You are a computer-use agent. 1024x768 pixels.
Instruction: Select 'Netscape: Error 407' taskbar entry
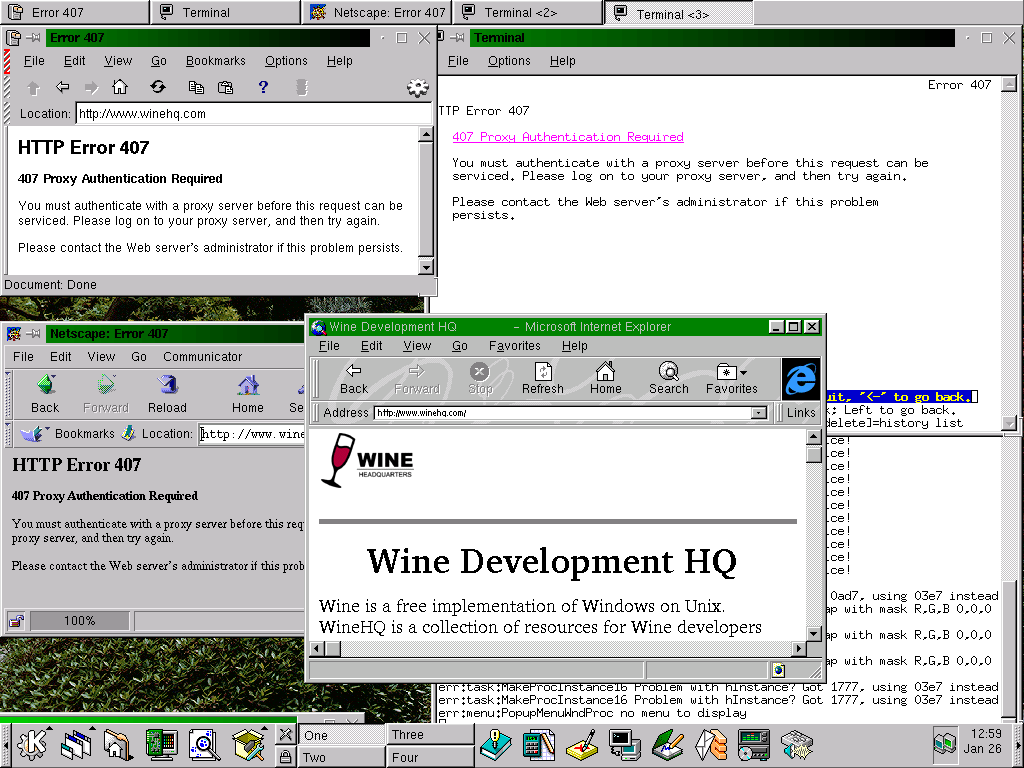[377, 12]
